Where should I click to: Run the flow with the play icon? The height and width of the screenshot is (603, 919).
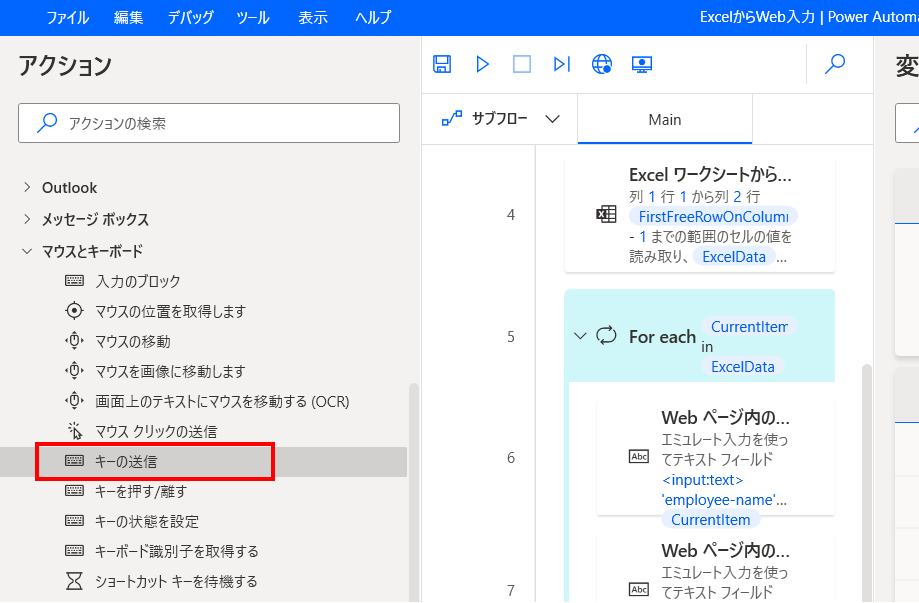(x=482, y=64)
